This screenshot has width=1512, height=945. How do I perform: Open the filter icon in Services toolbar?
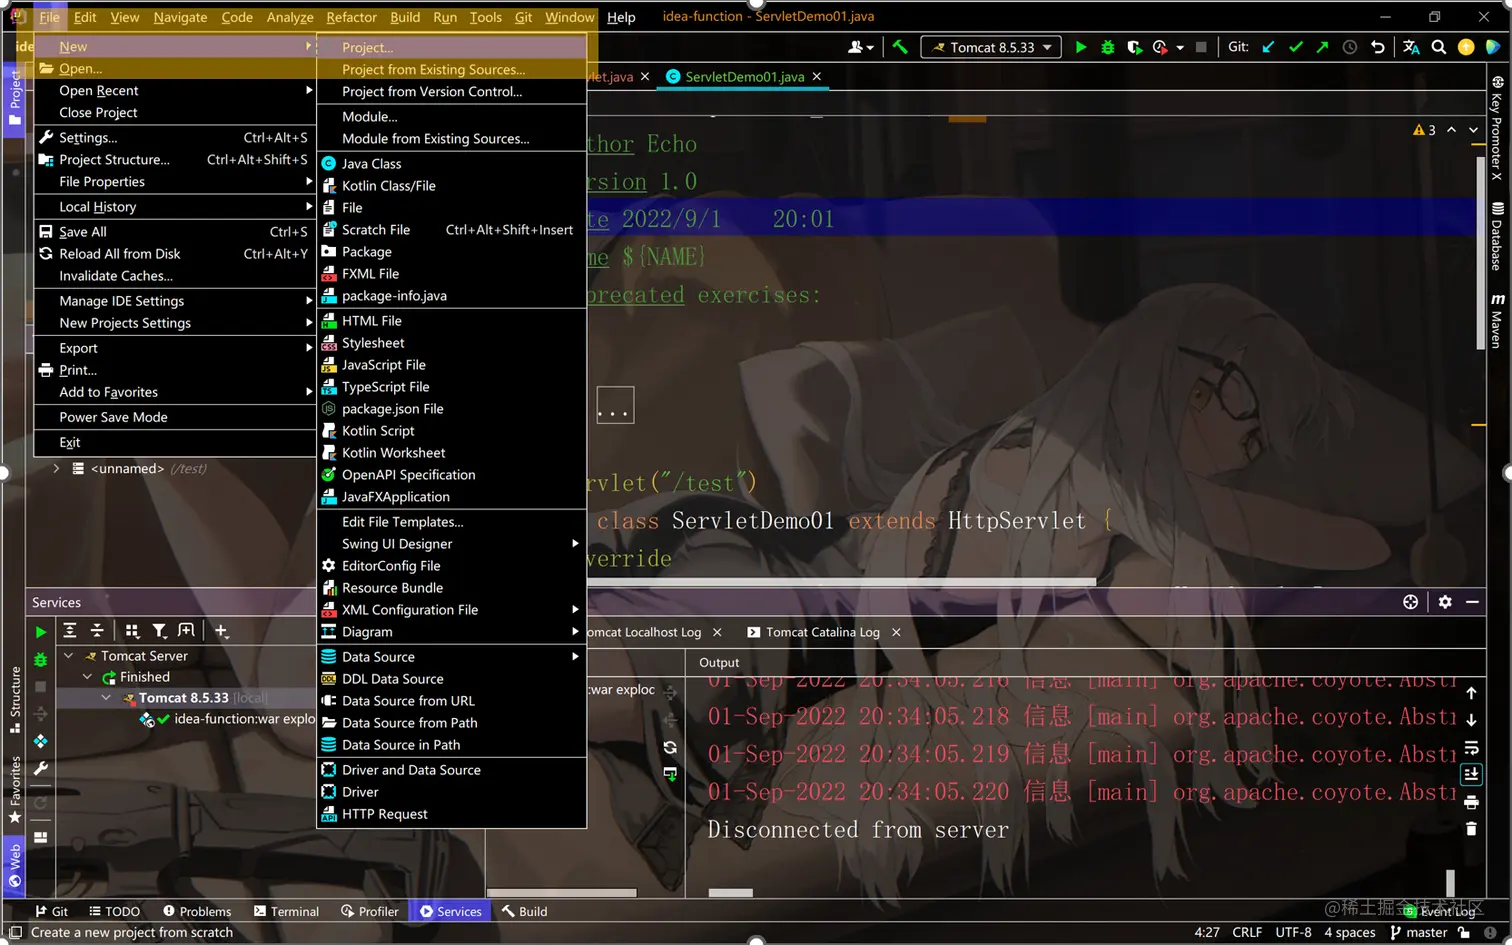159,630
